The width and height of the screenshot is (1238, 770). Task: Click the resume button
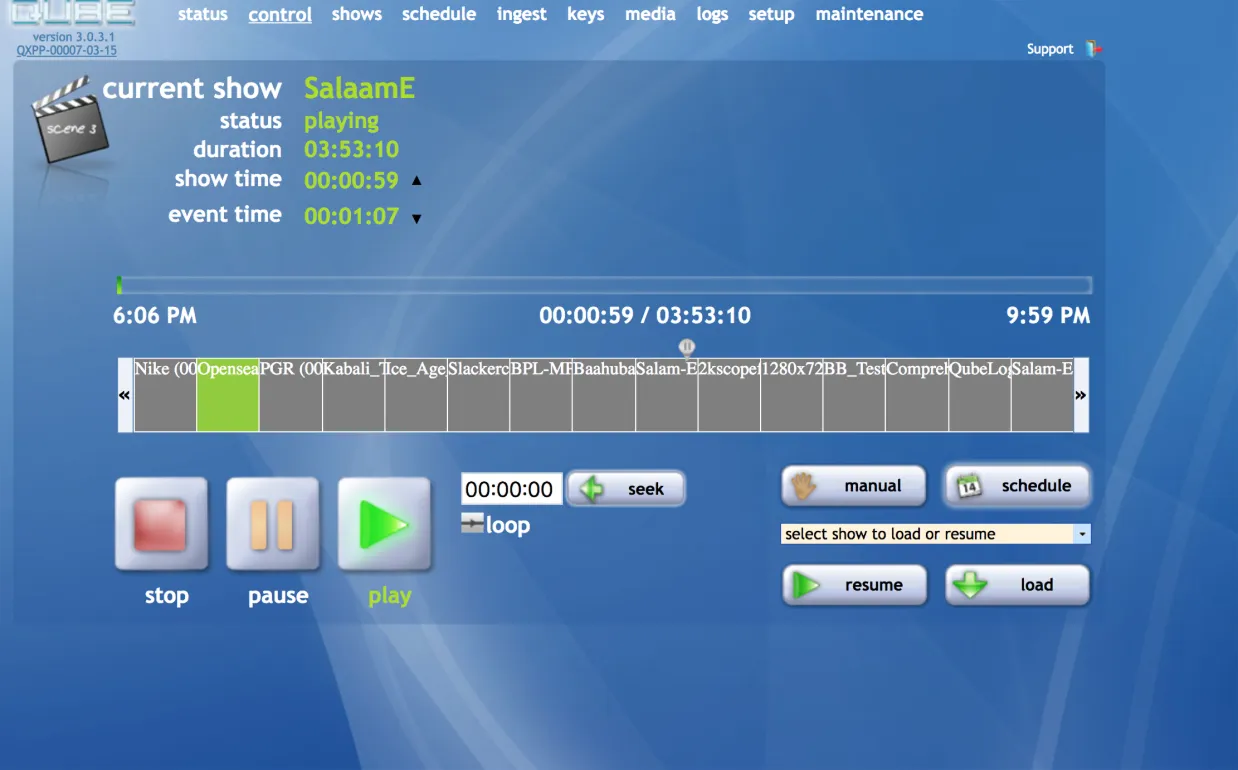coord(855,585)
